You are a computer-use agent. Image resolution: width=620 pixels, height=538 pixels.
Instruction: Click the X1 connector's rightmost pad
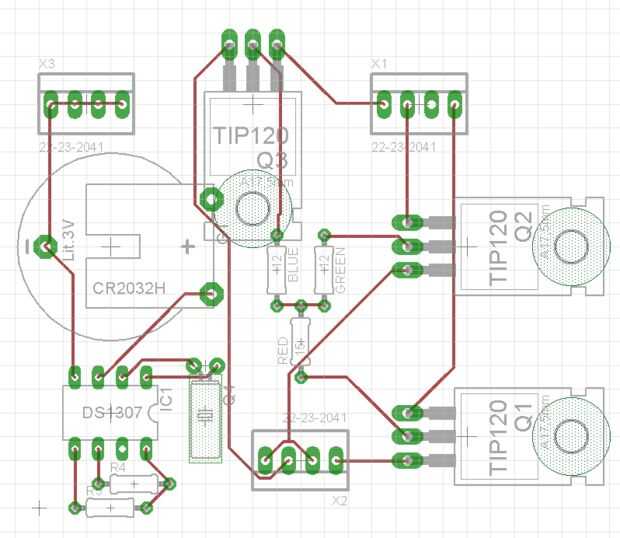455,105
